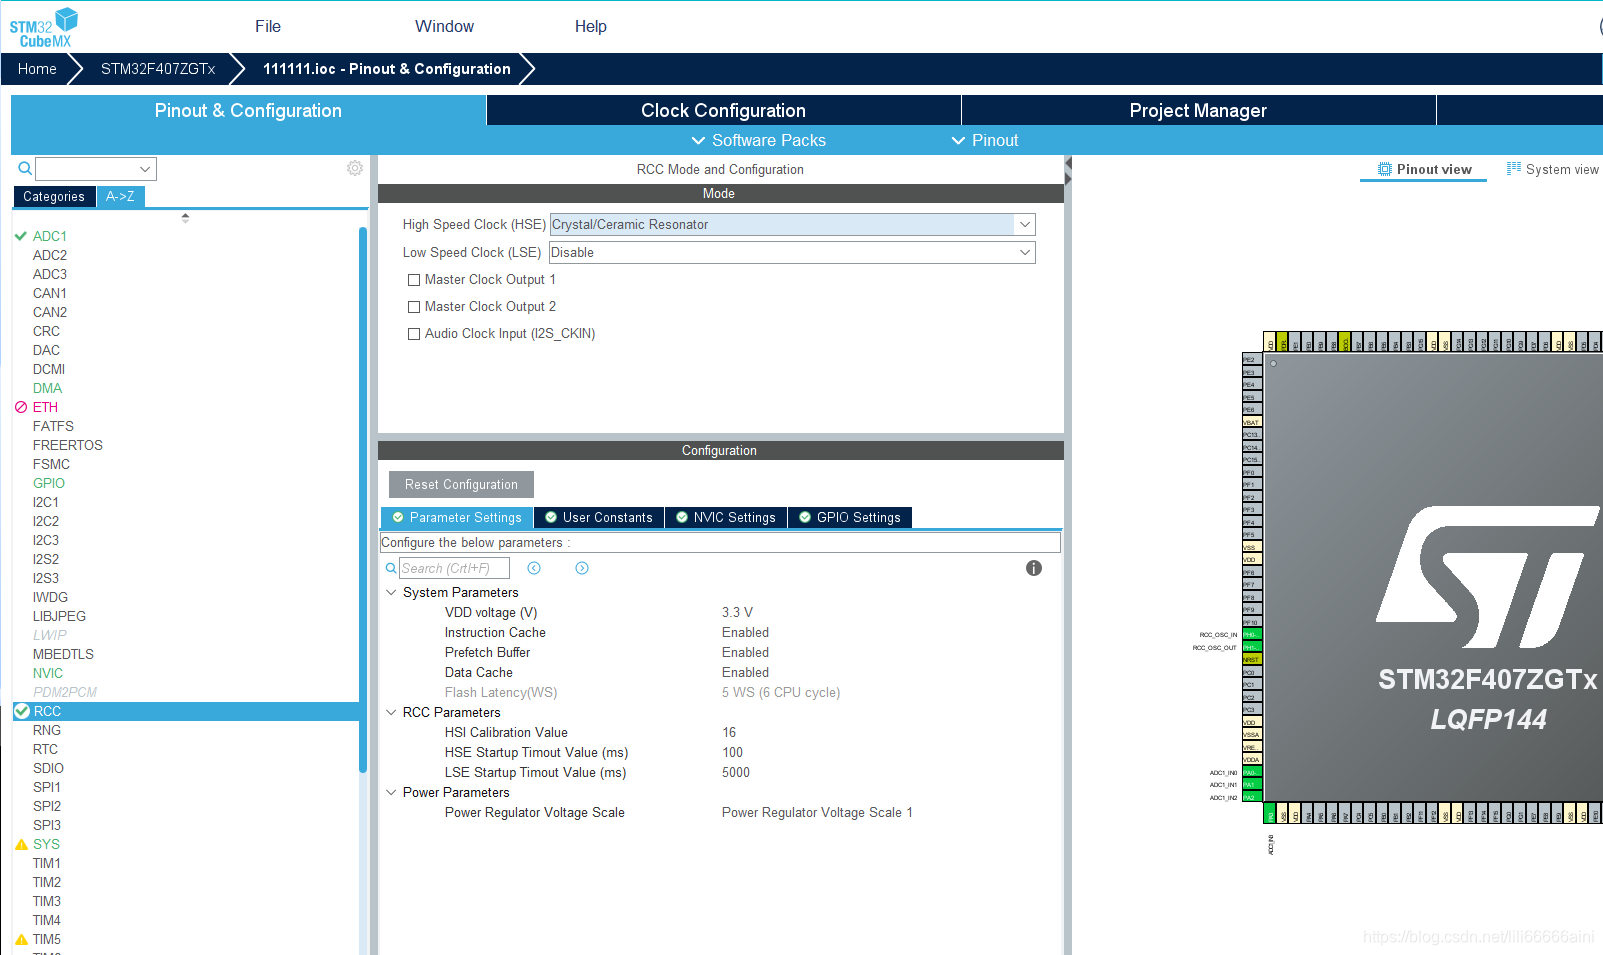Screen dimensions: 1603x955
Task: Select TIM1 in the peripheral list
Action: [x=47, y=863]
